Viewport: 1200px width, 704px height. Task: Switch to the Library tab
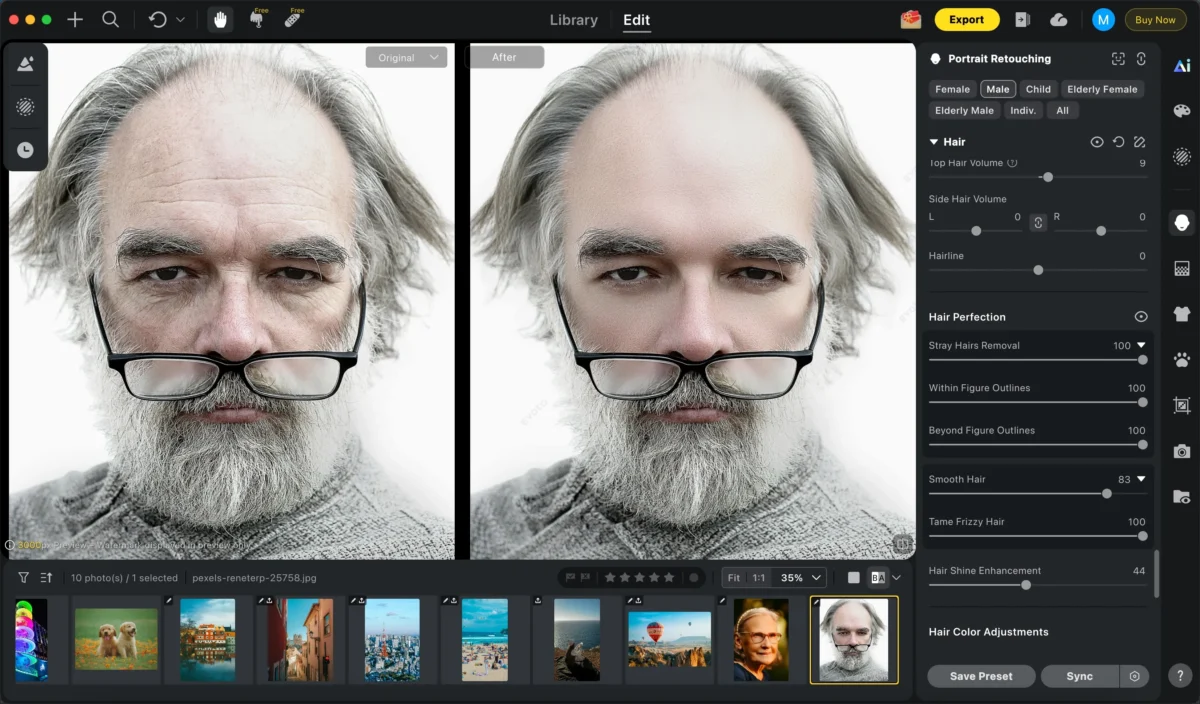click(x=574, y=20)
